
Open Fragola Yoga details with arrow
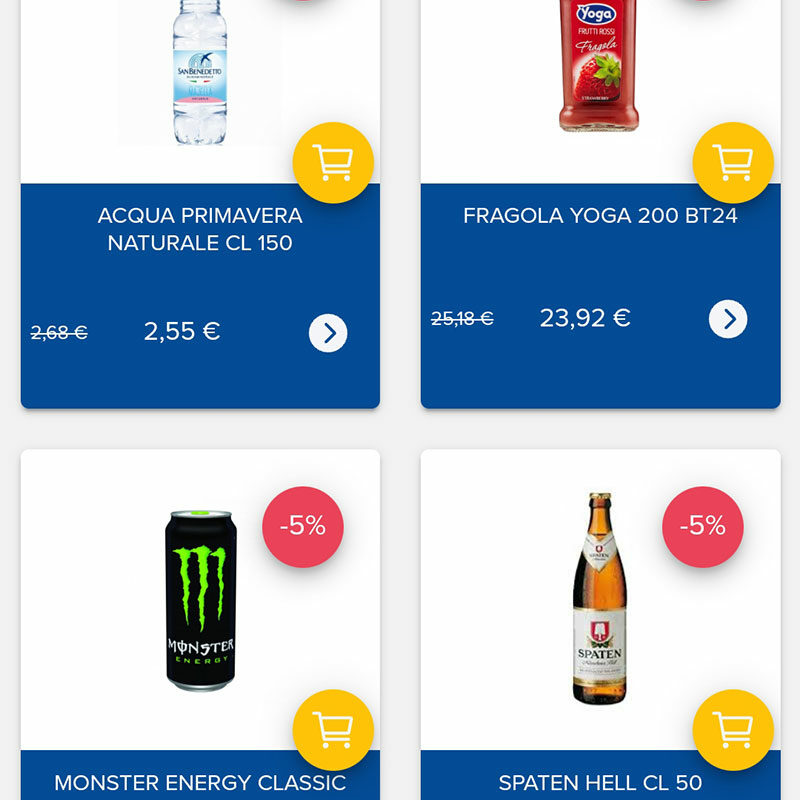[x=728, y=319]
